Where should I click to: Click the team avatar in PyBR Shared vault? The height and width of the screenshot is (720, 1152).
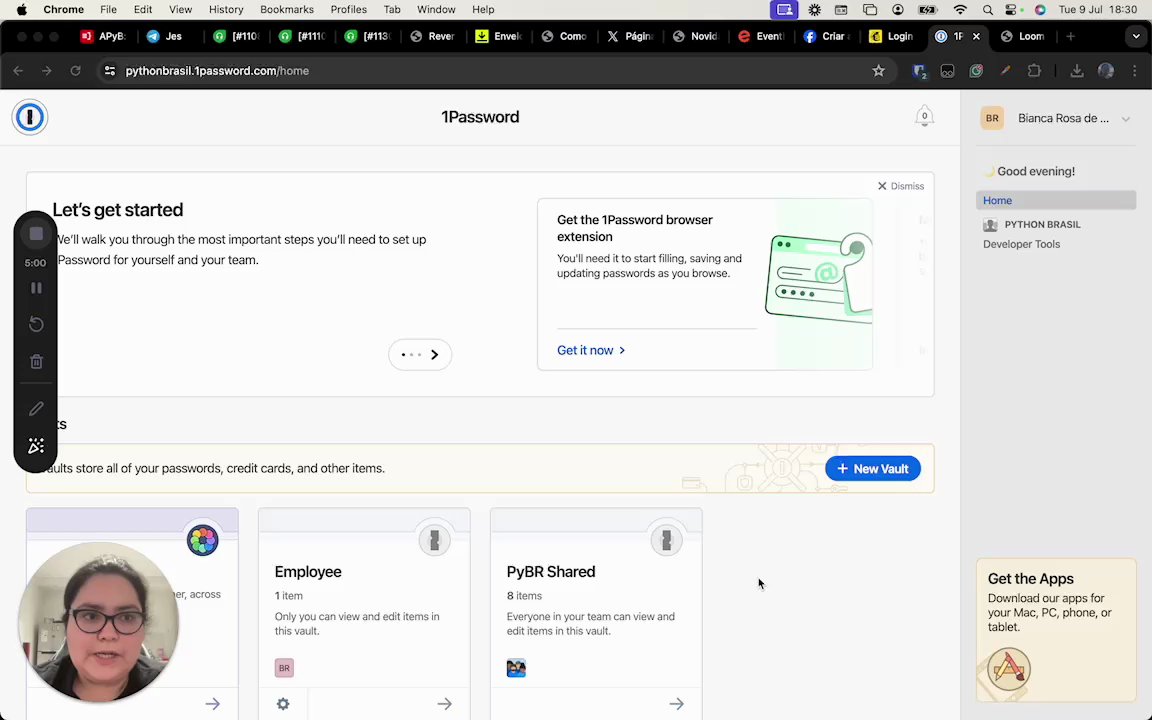pyautogui.click(x=516, y=668)
